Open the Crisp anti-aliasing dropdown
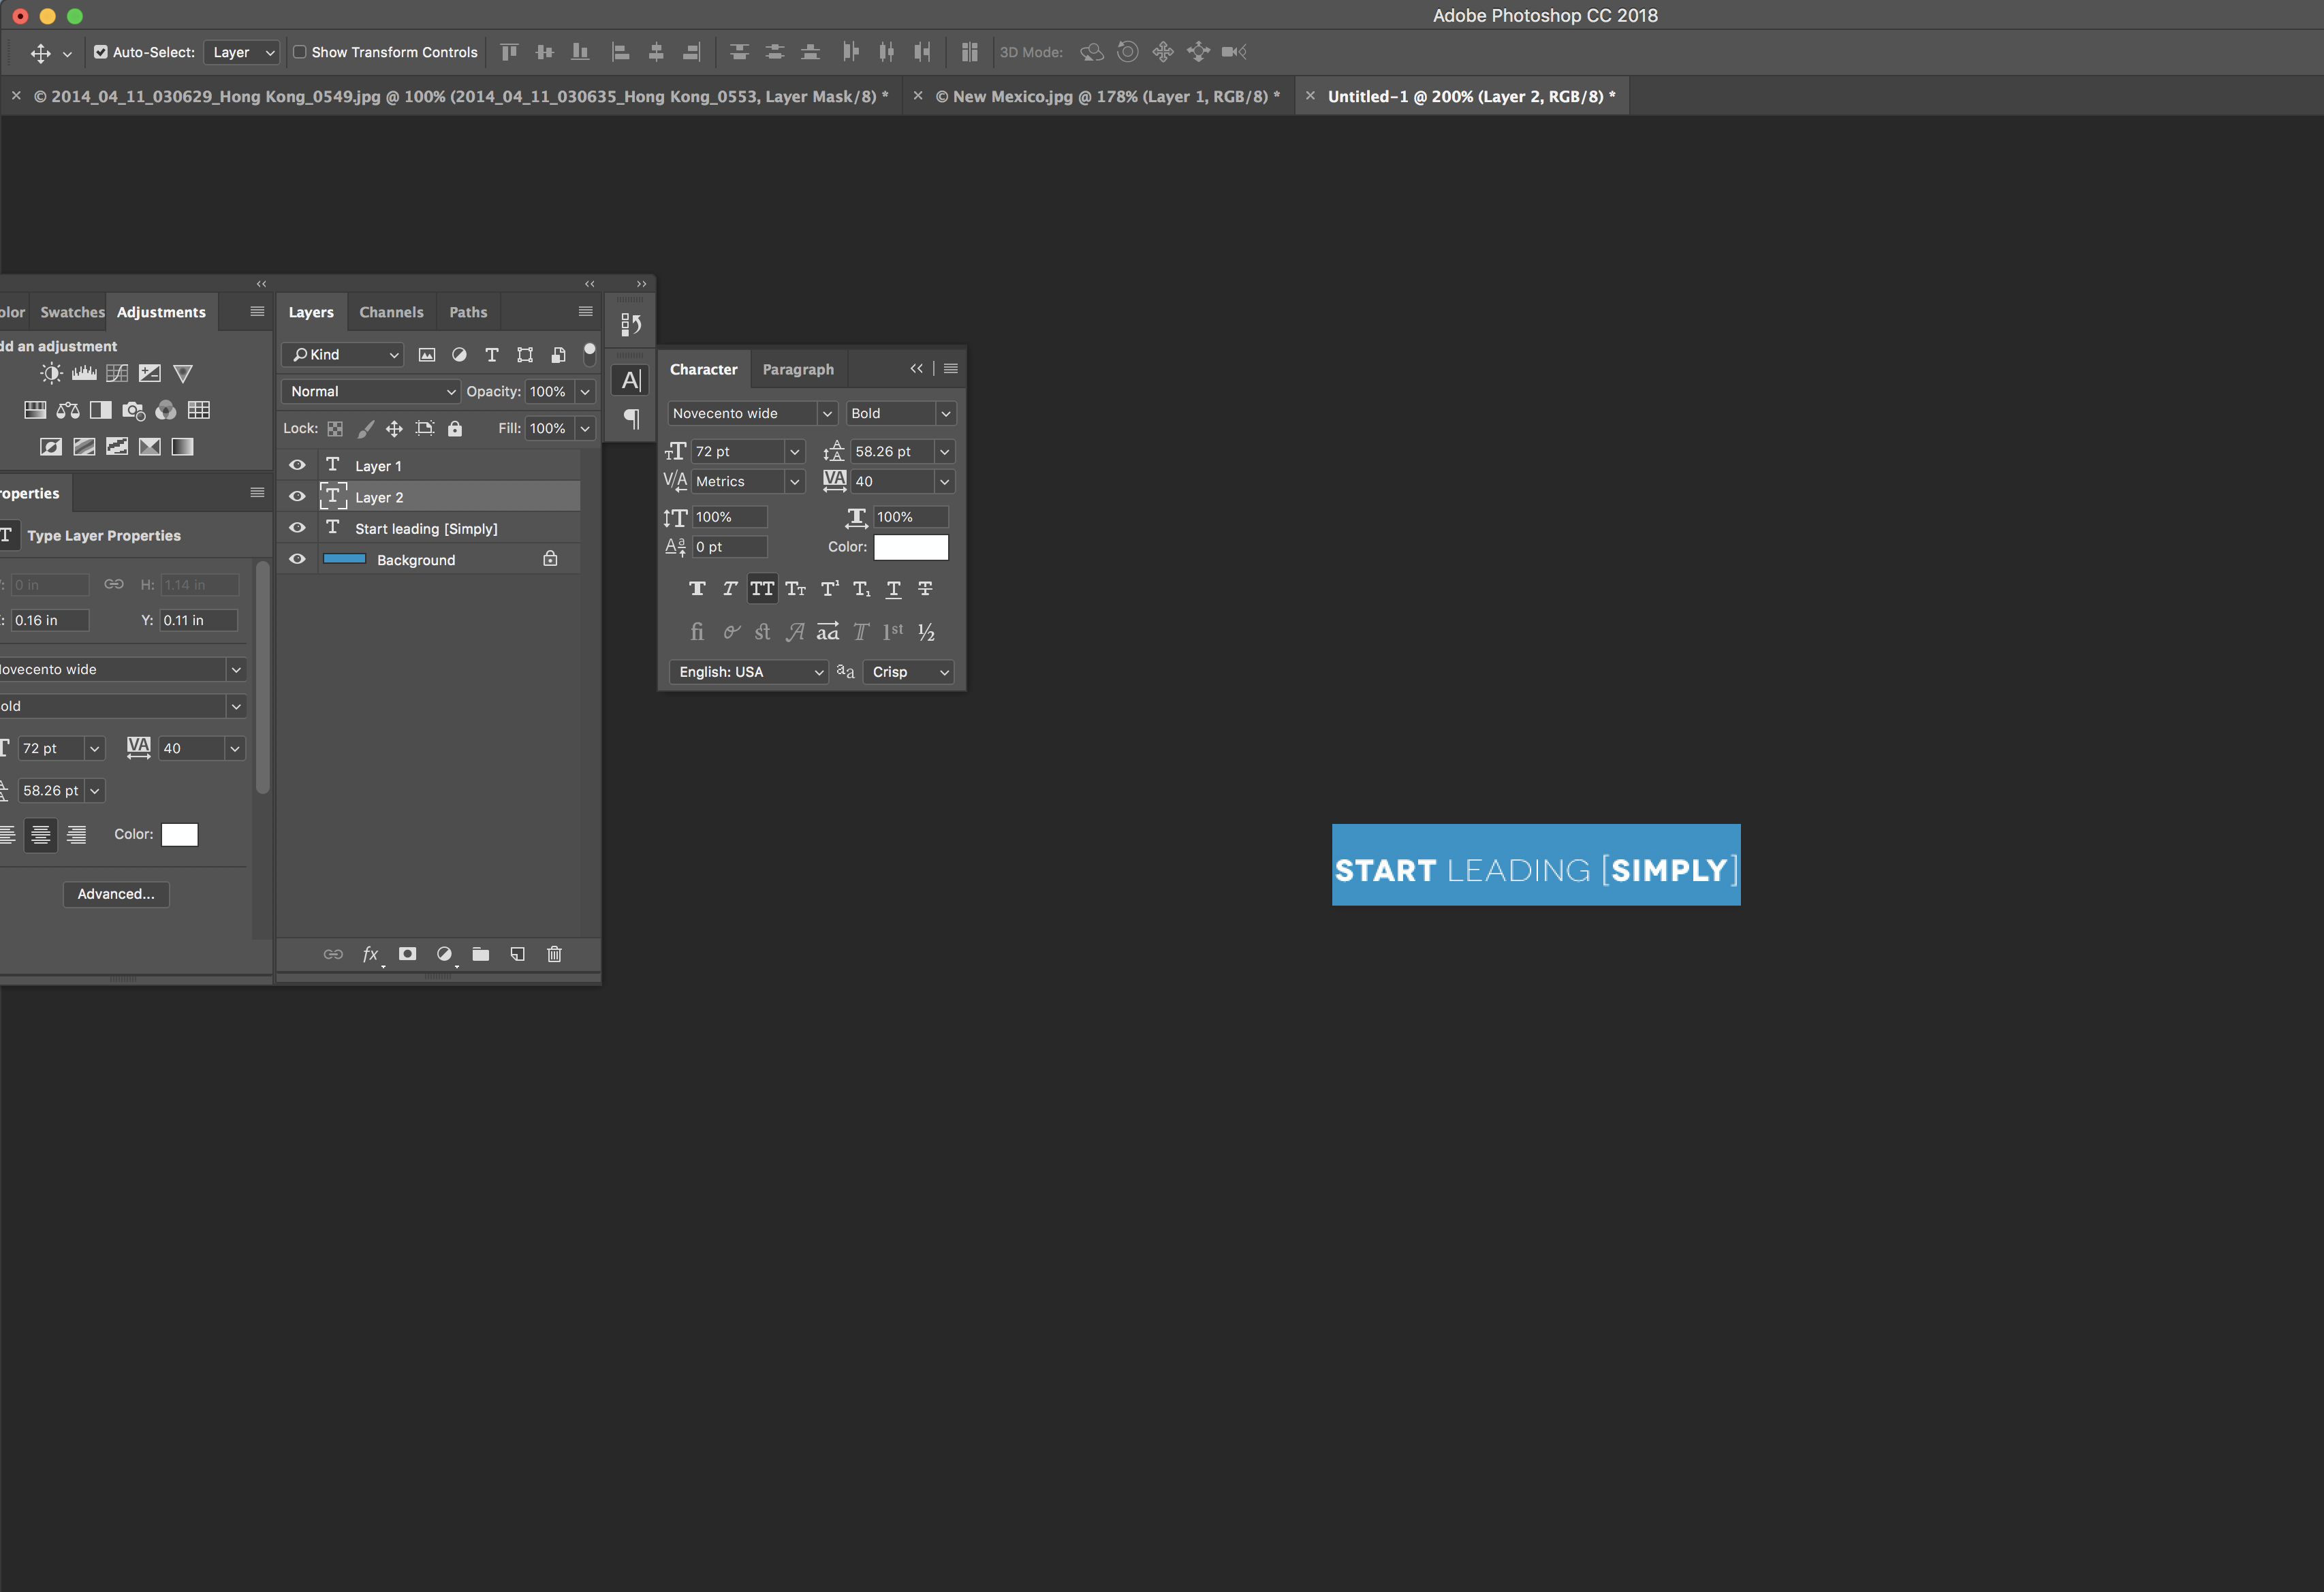This screenshot has width=2324, height=1592. click(x=908, y=672)
